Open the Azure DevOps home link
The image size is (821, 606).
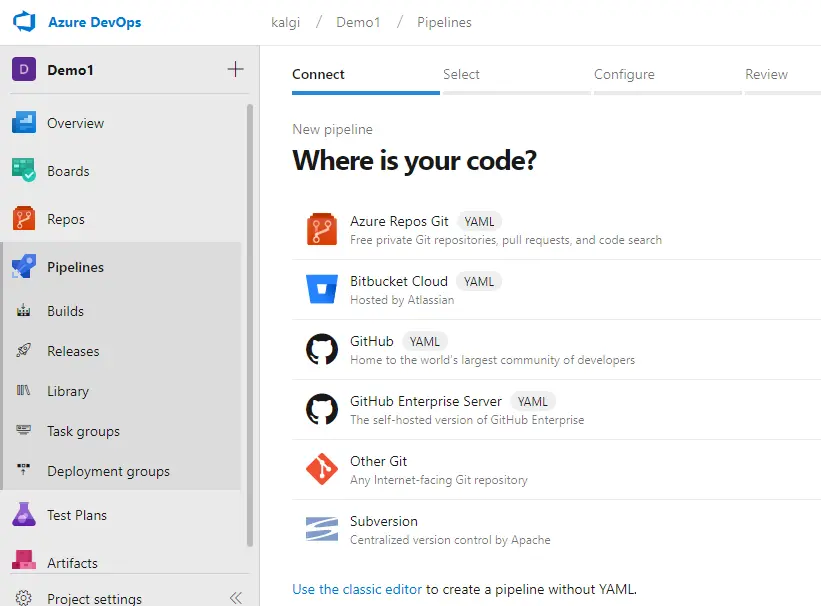(94, 22)
